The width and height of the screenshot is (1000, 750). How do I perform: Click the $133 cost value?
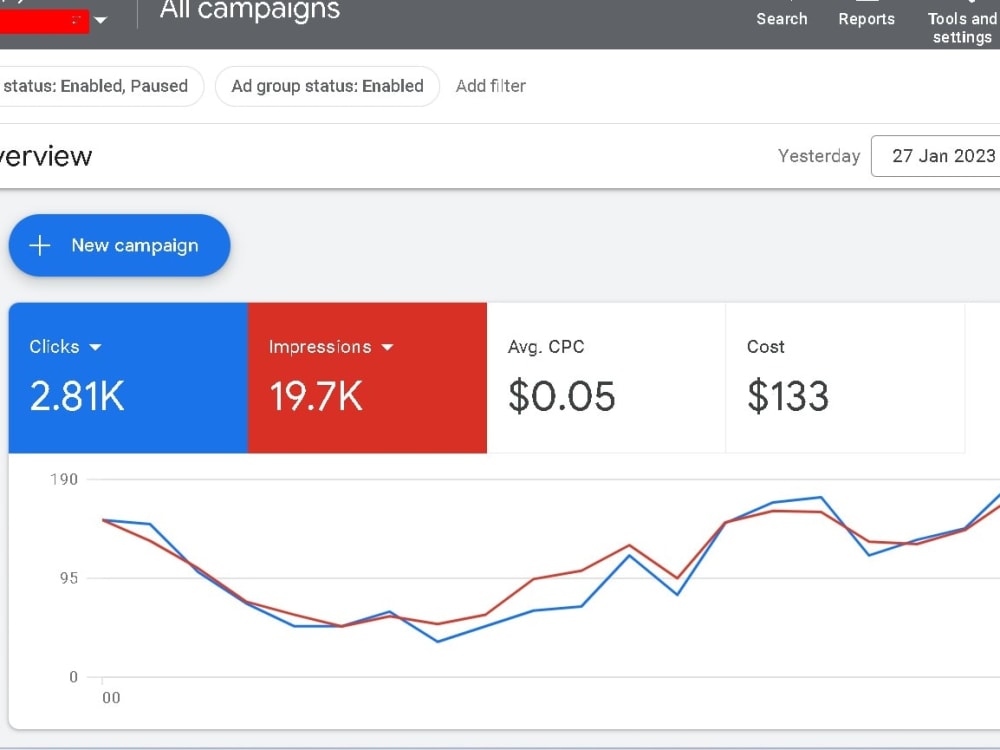[788, 396]
